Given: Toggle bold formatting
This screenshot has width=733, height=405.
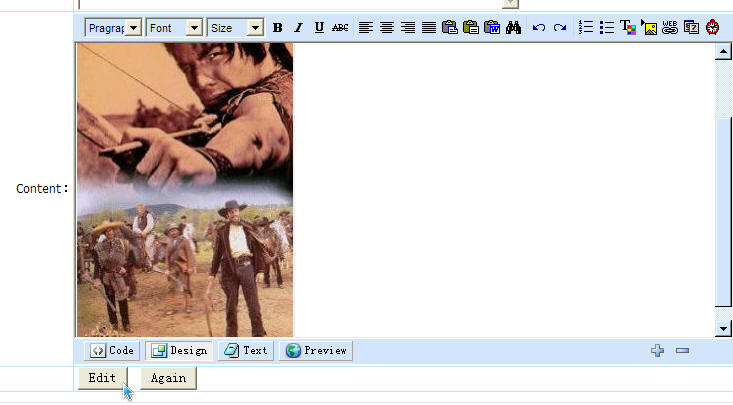Looking at the screenshot, I should click(x=277, y=28).
